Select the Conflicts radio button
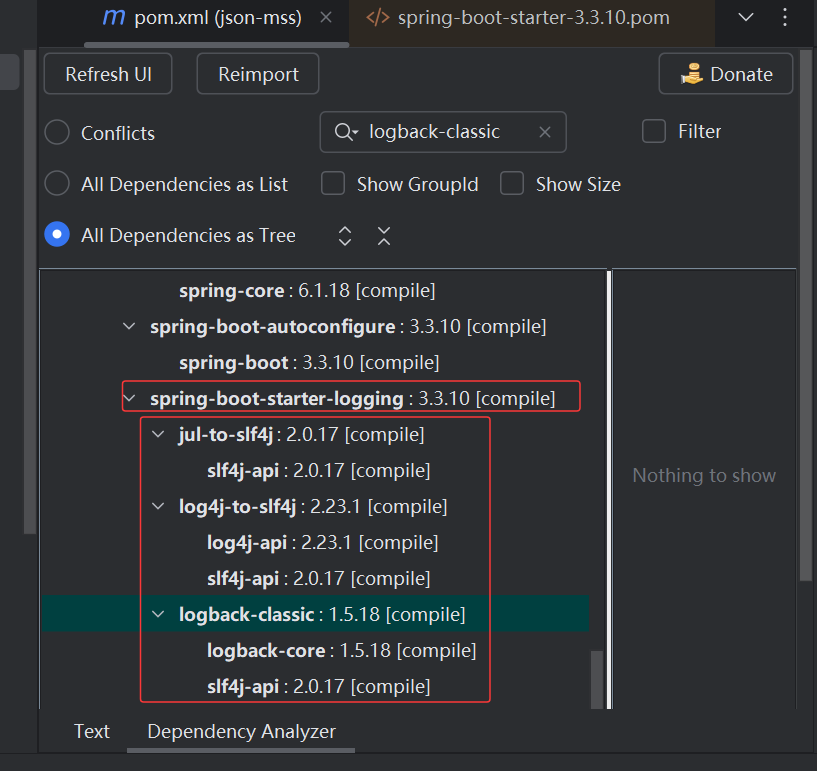Screen dimensions: 817x771 click(56, 131)
